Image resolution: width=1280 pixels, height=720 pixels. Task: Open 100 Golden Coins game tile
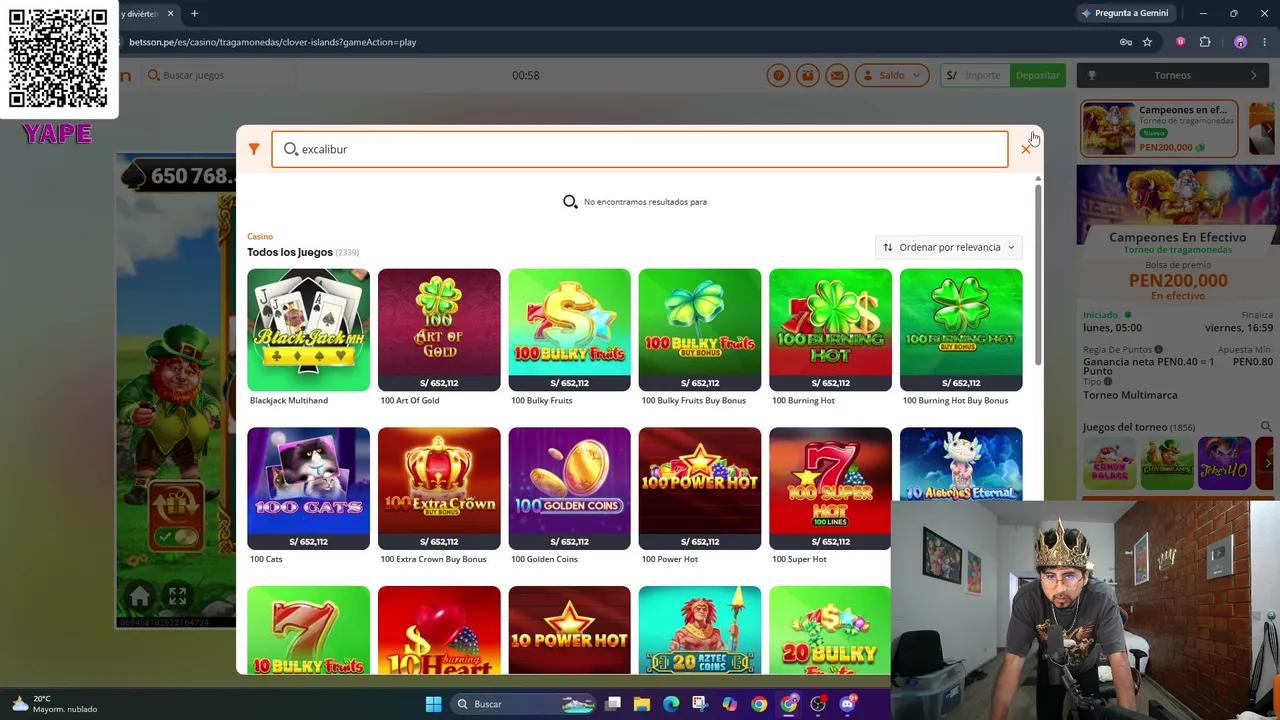point(569,488)
